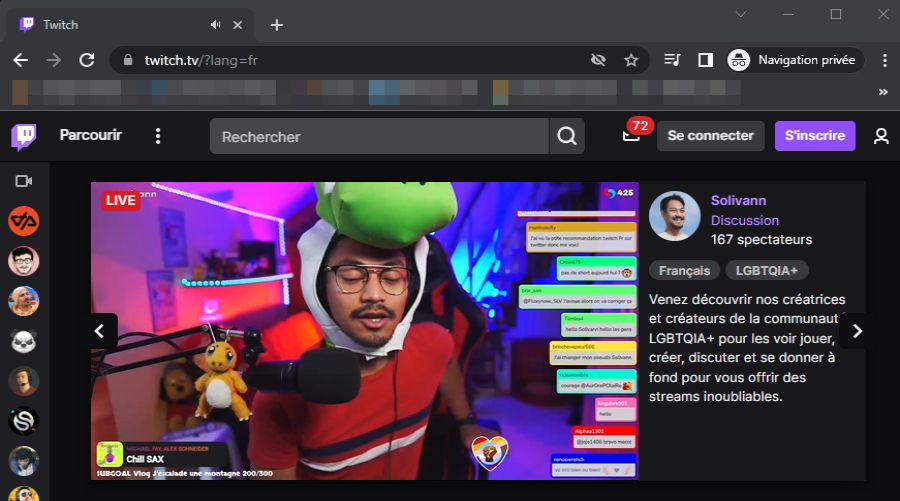Click the Navigation privée incognito button
The width and height of the screenshot is (900, 501).
click(795, 60)
